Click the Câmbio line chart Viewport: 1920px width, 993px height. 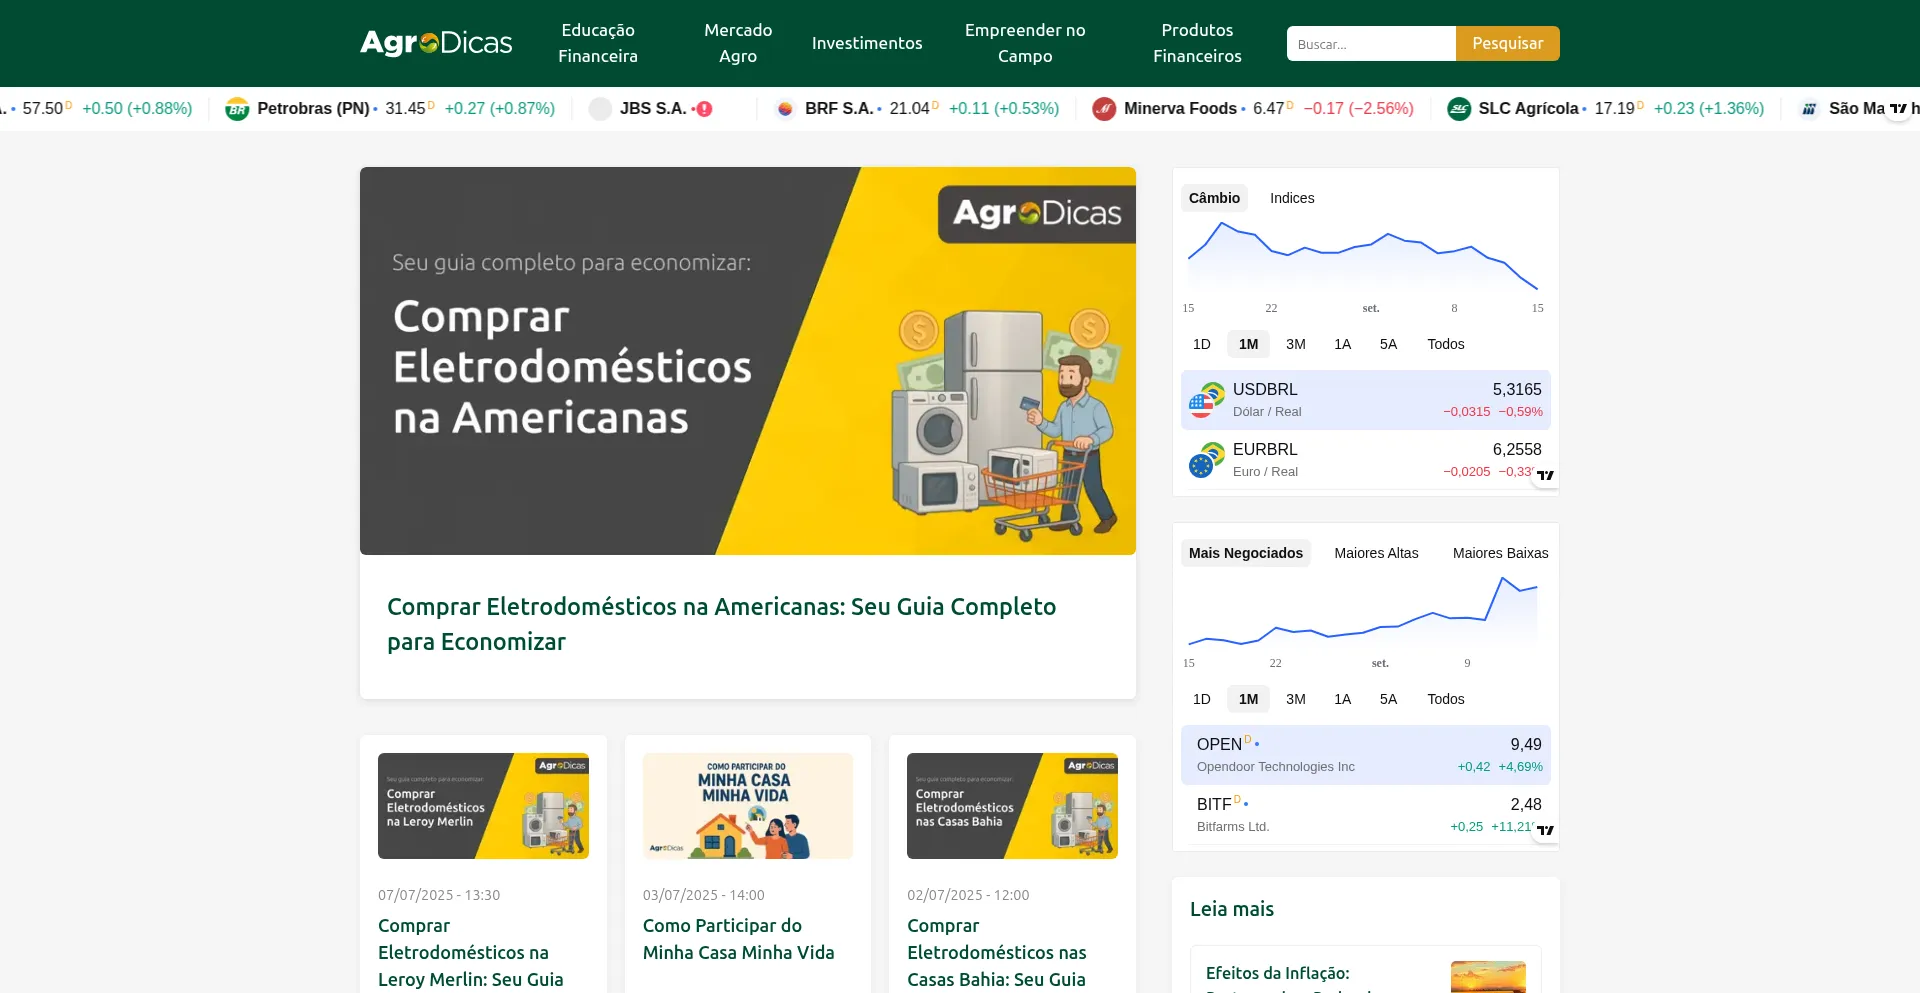1362,258
